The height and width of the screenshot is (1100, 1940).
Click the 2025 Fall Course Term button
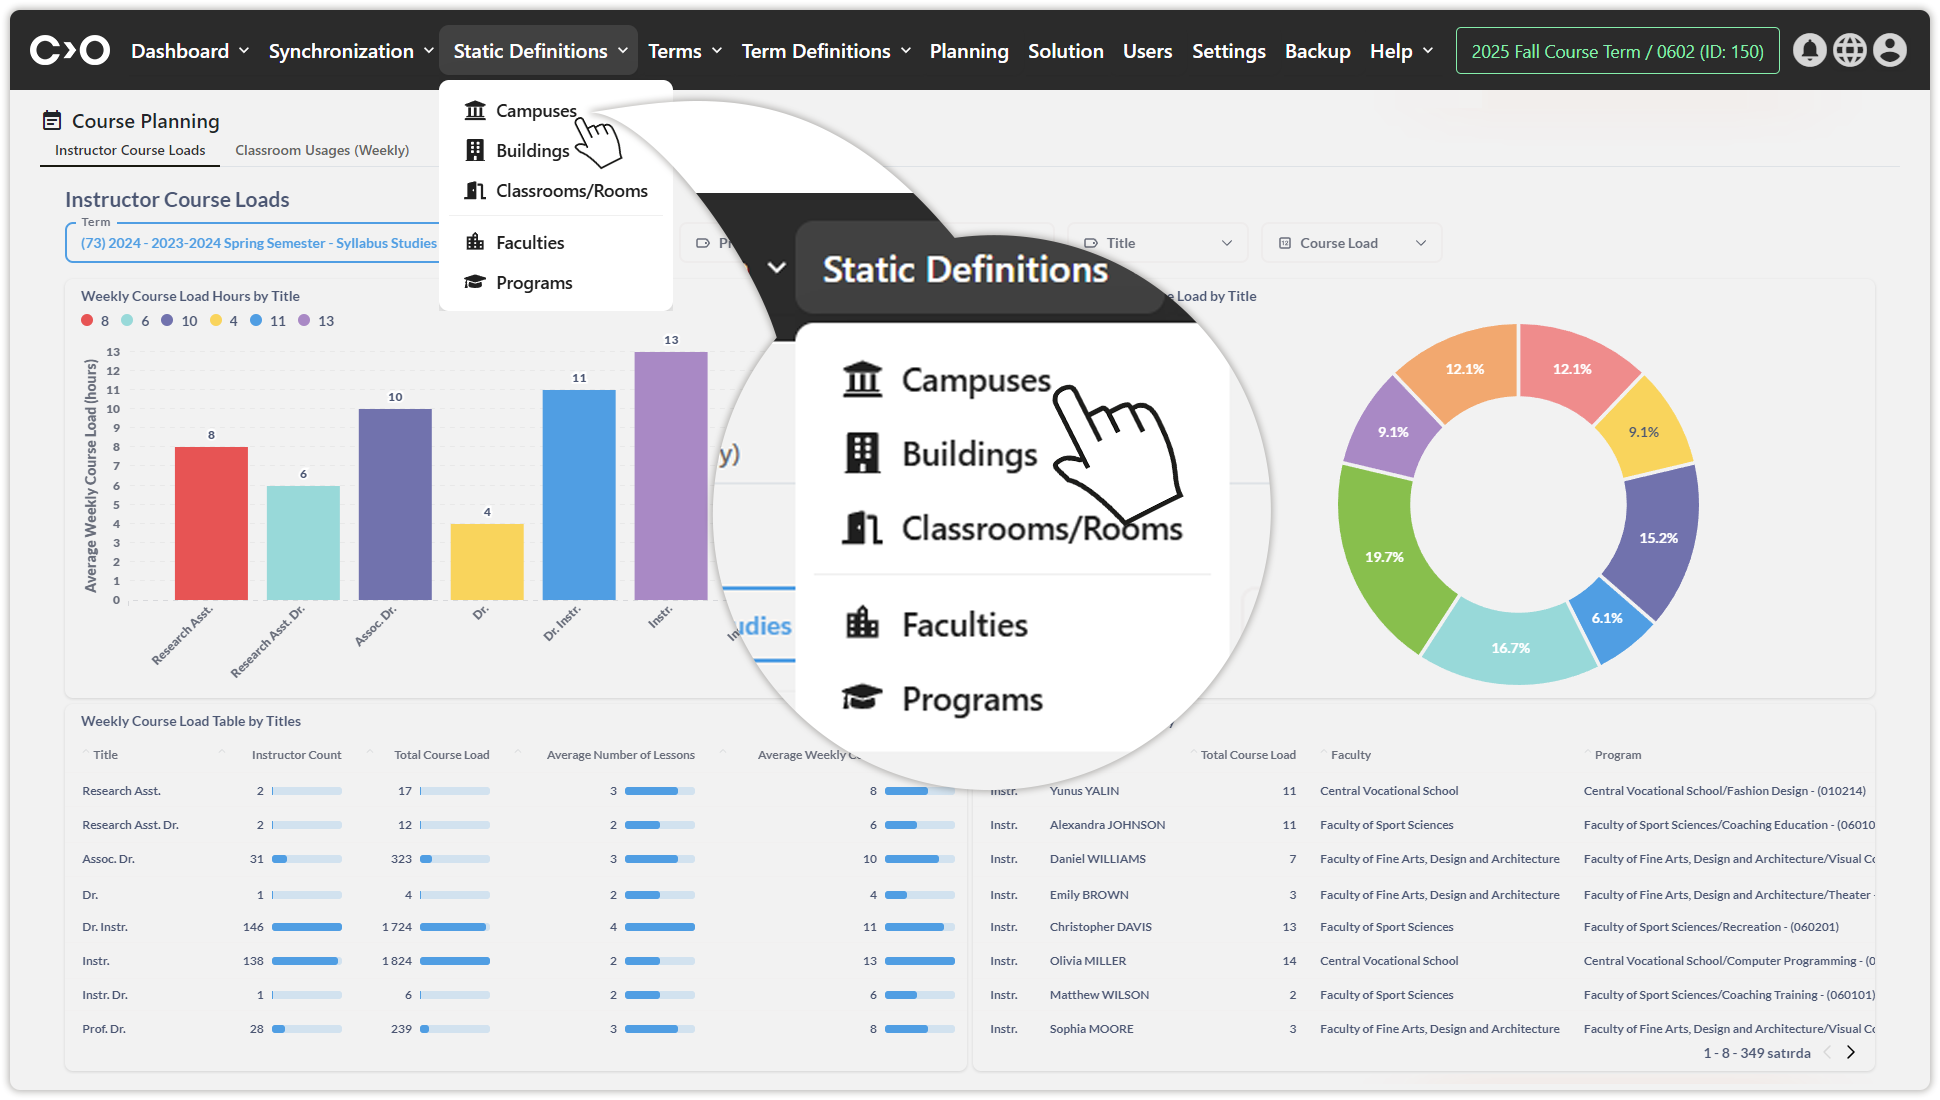pyautogui.click(x=1617, y=51)
